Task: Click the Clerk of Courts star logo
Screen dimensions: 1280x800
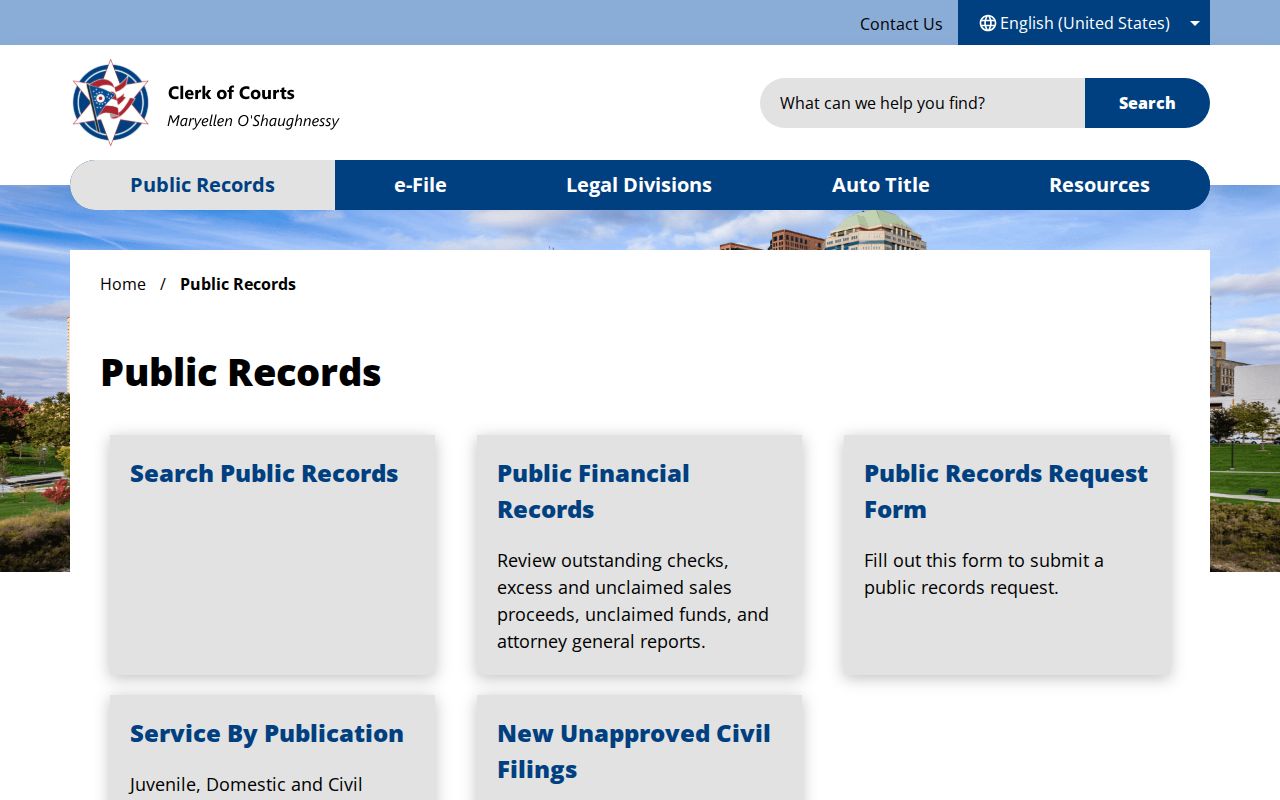Action: pyautogui.click(x=111, y=102)
